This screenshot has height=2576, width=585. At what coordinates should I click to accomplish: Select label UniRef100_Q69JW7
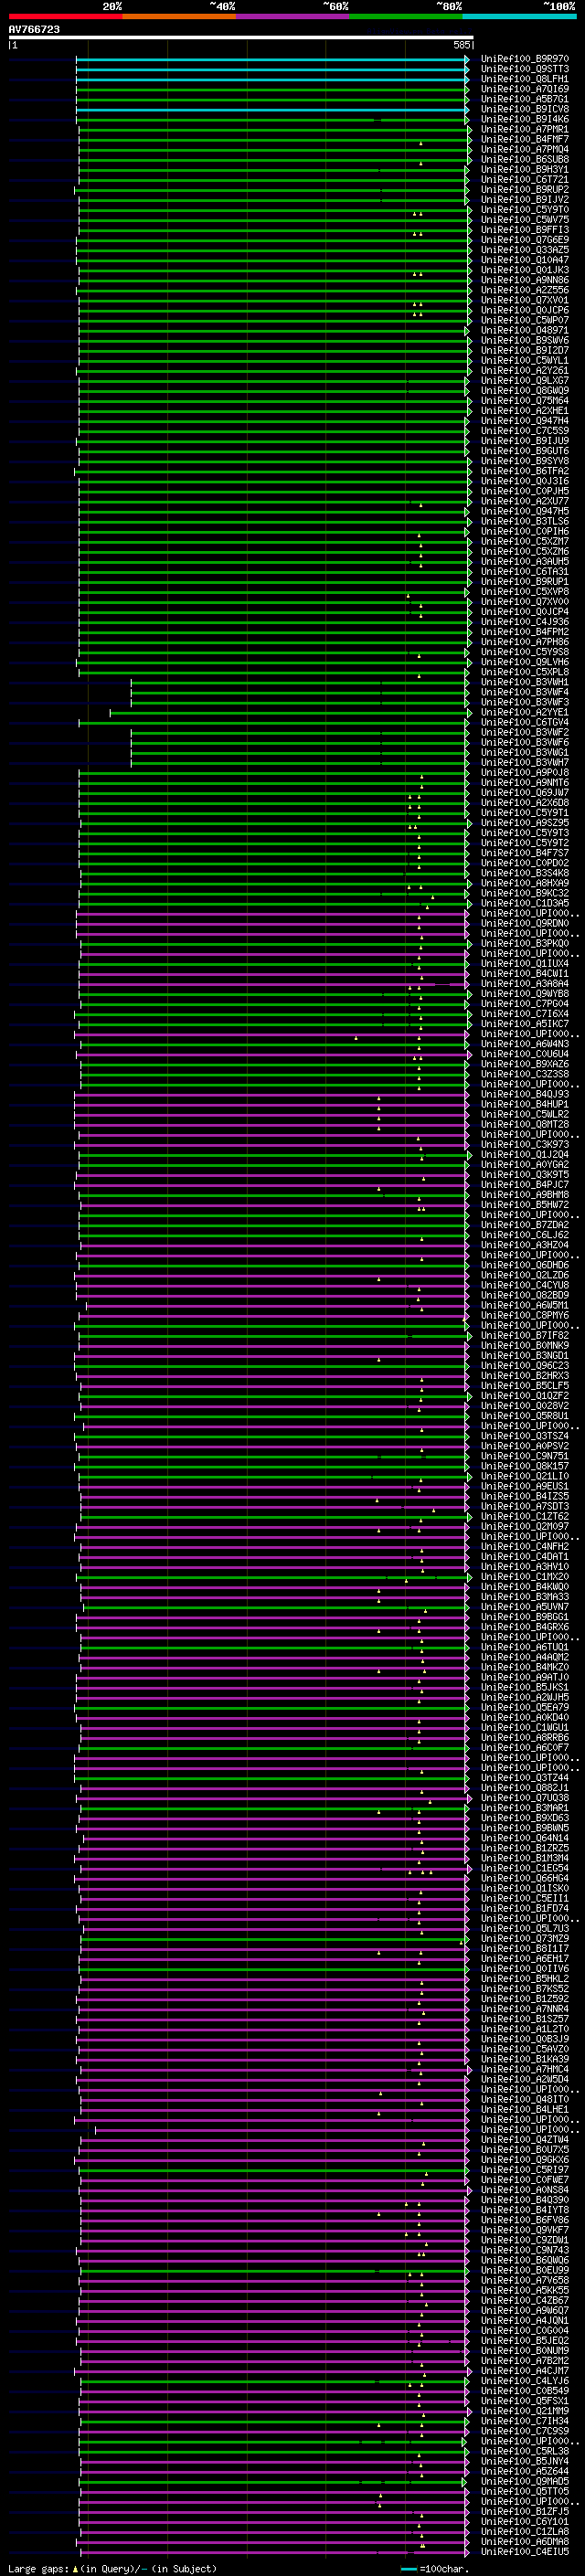pos(524,793)
